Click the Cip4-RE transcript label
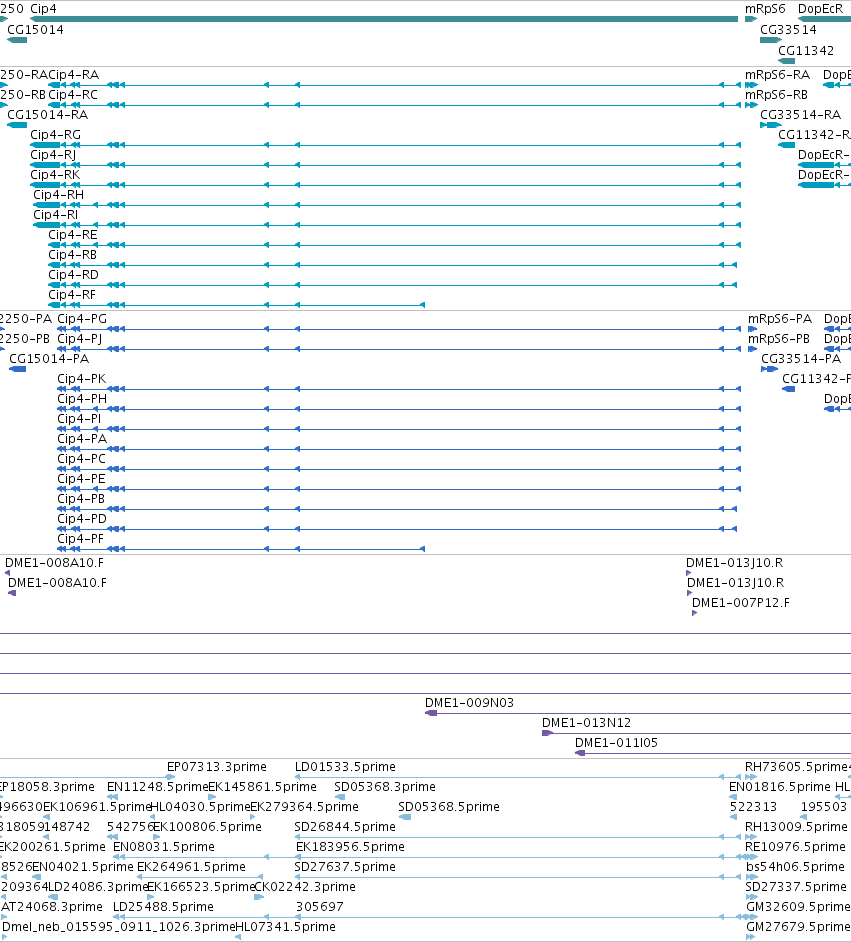The width and height of the screenshot is (851, 942). point(73,234)
